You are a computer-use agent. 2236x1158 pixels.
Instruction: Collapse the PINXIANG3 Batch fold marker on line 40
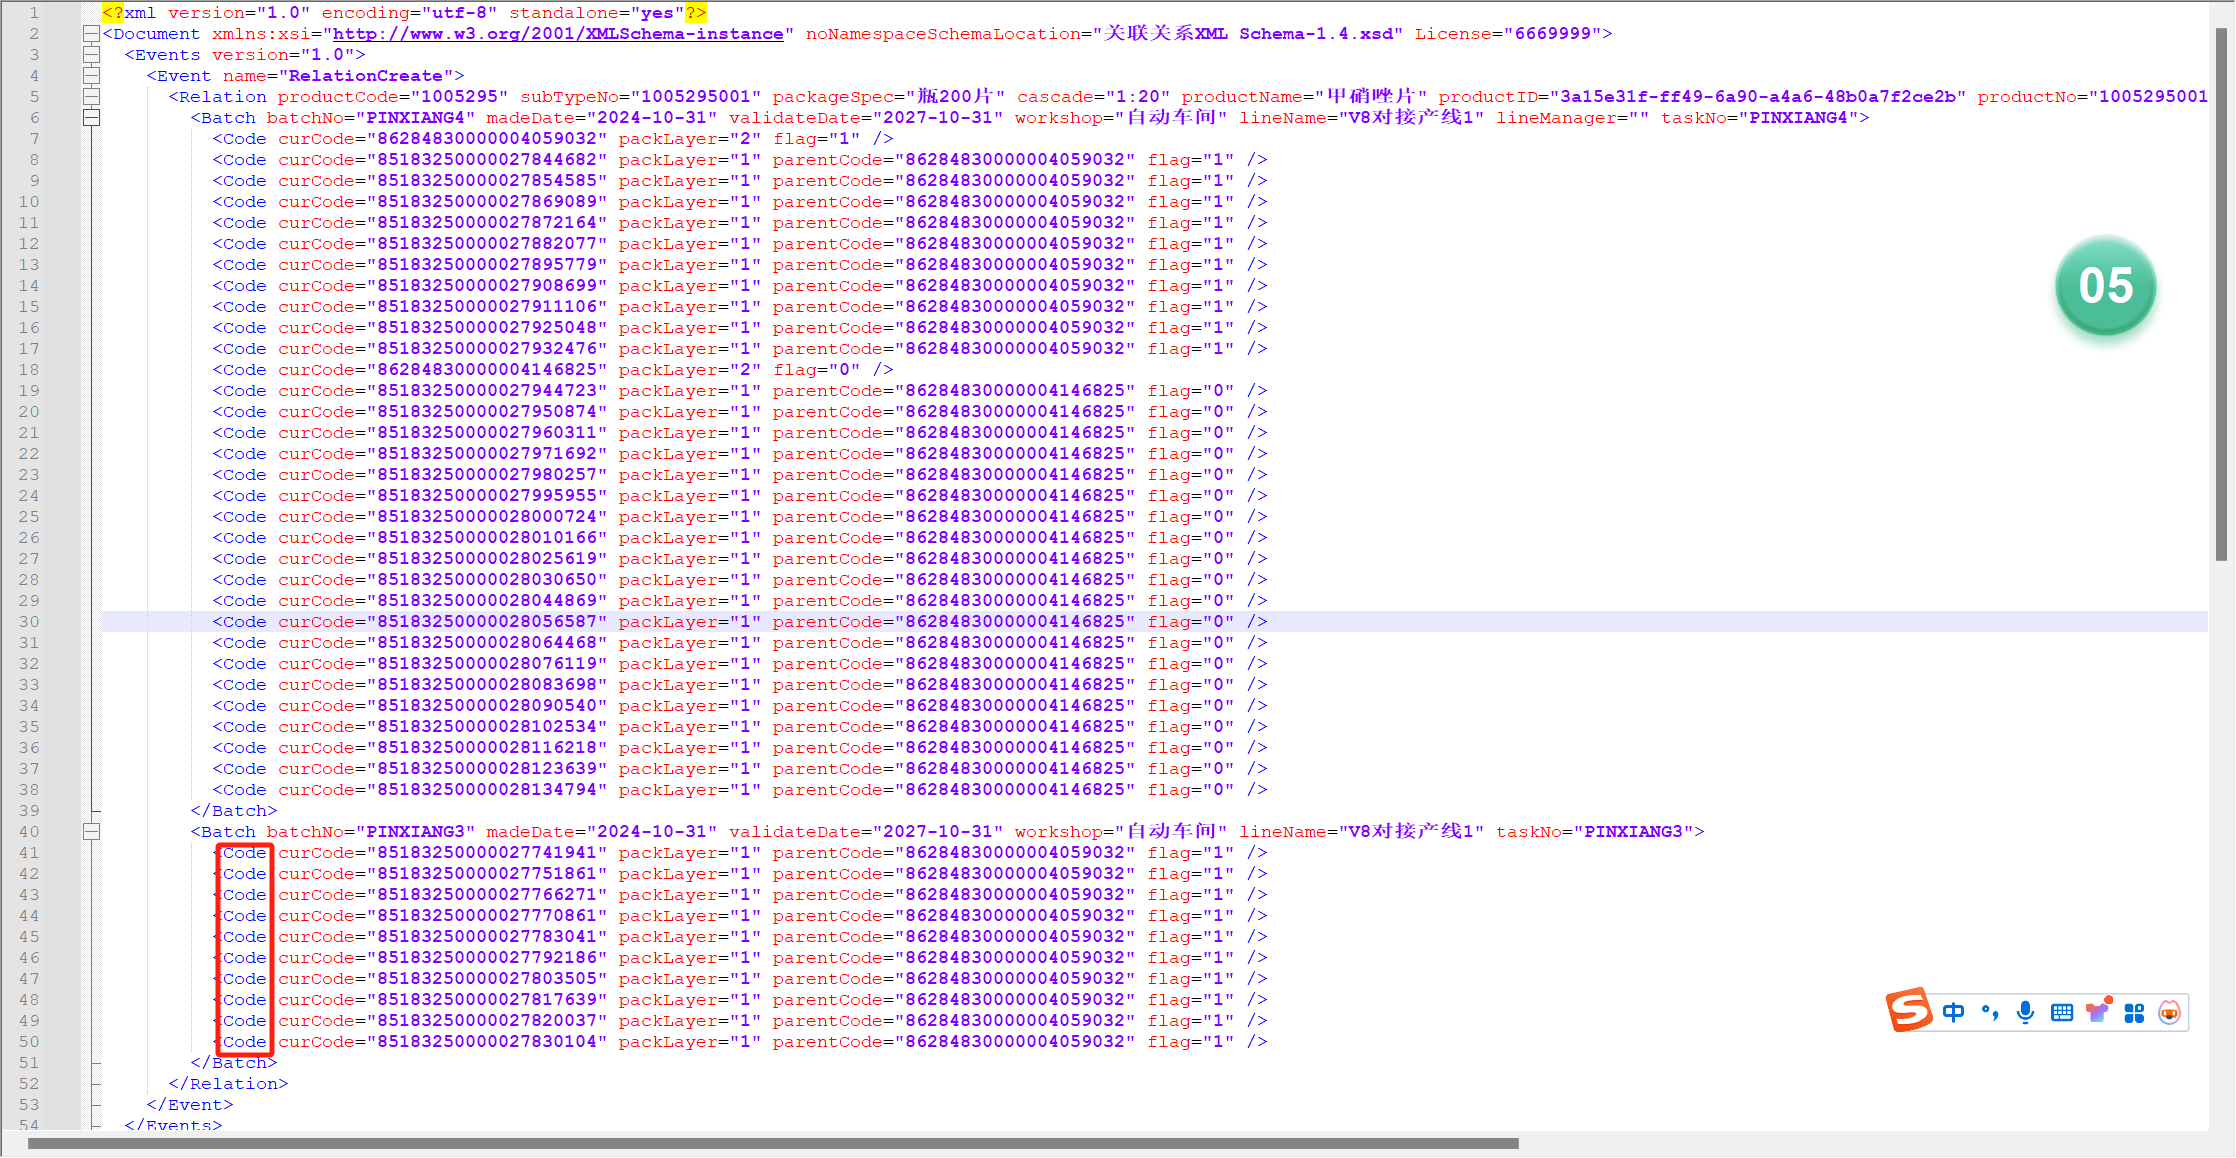[91, 832]
